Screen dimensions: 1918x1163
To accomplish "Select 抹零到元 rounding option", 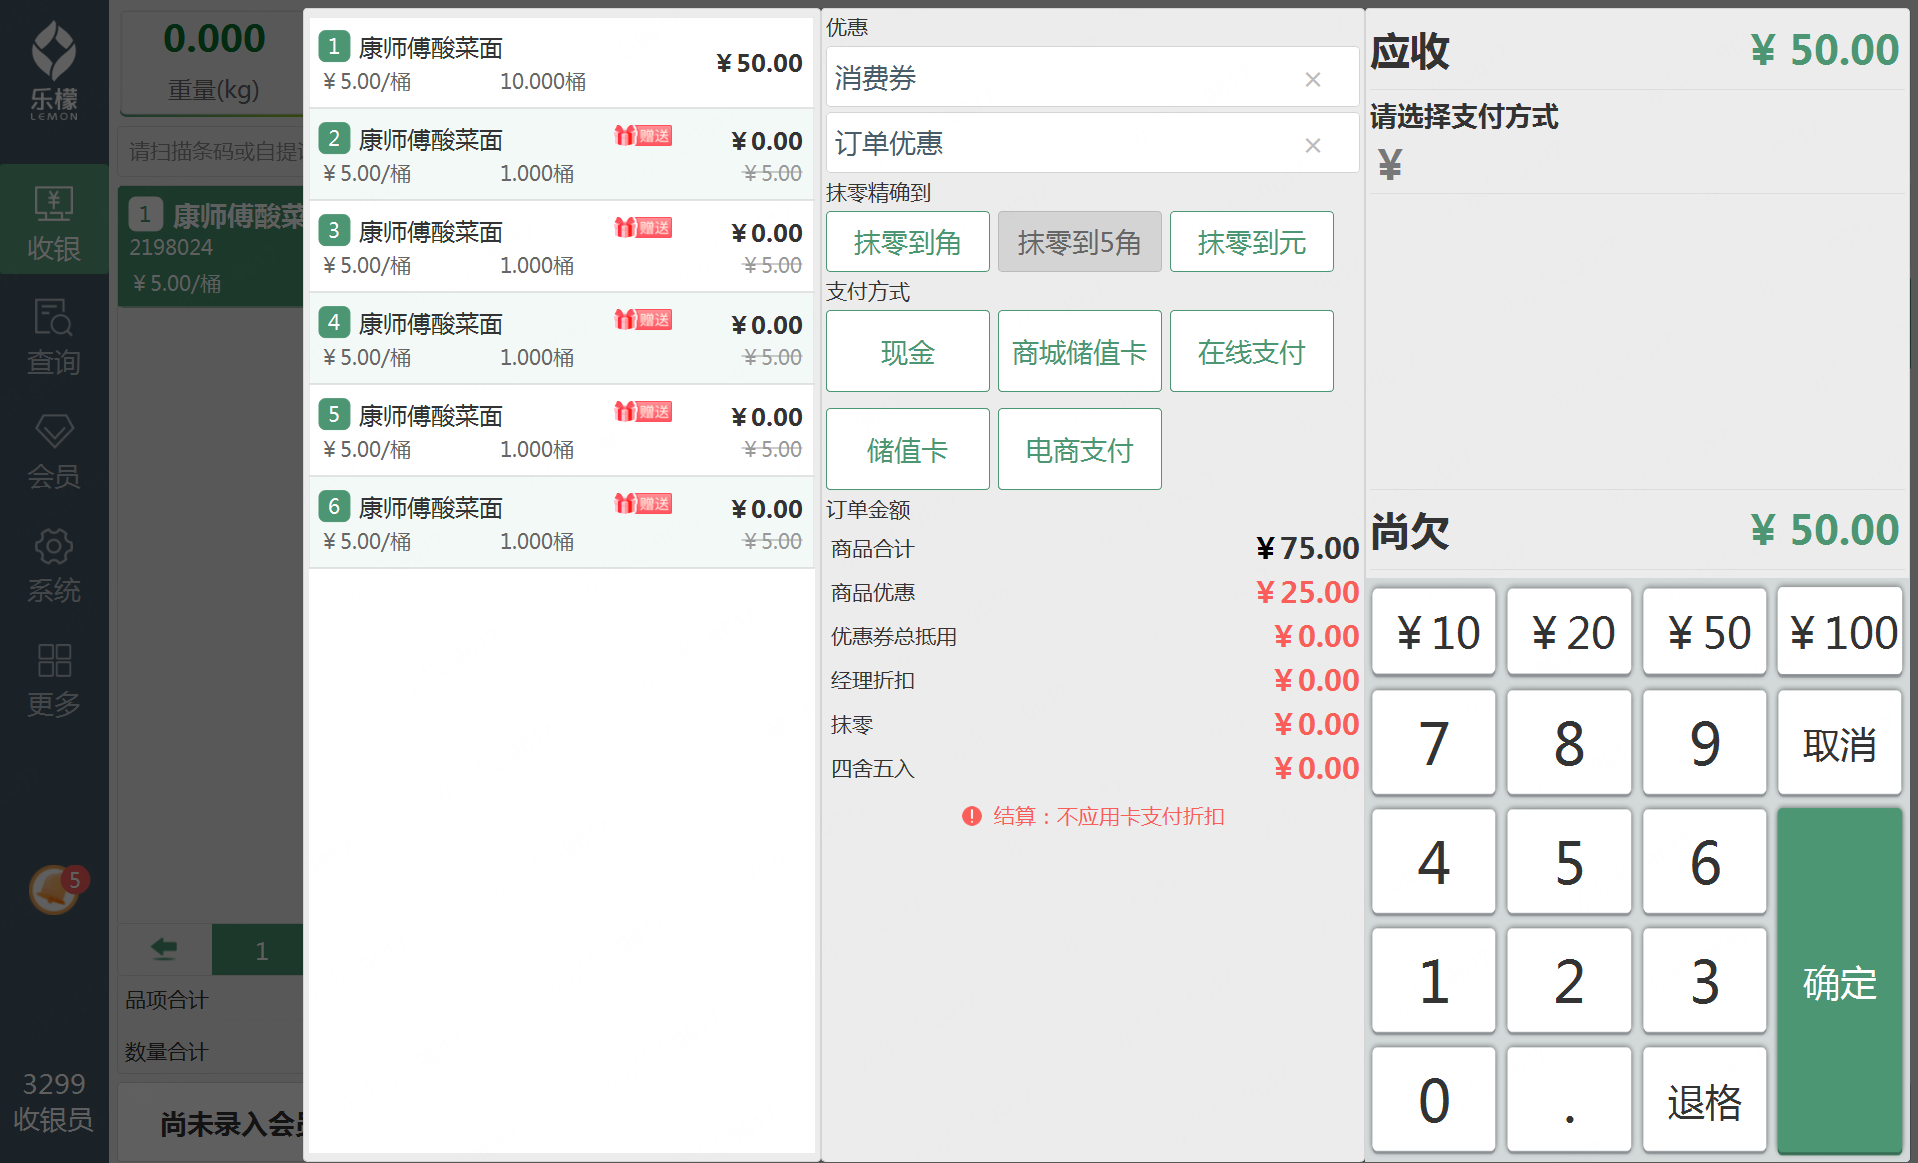I will coord(1251,241).
